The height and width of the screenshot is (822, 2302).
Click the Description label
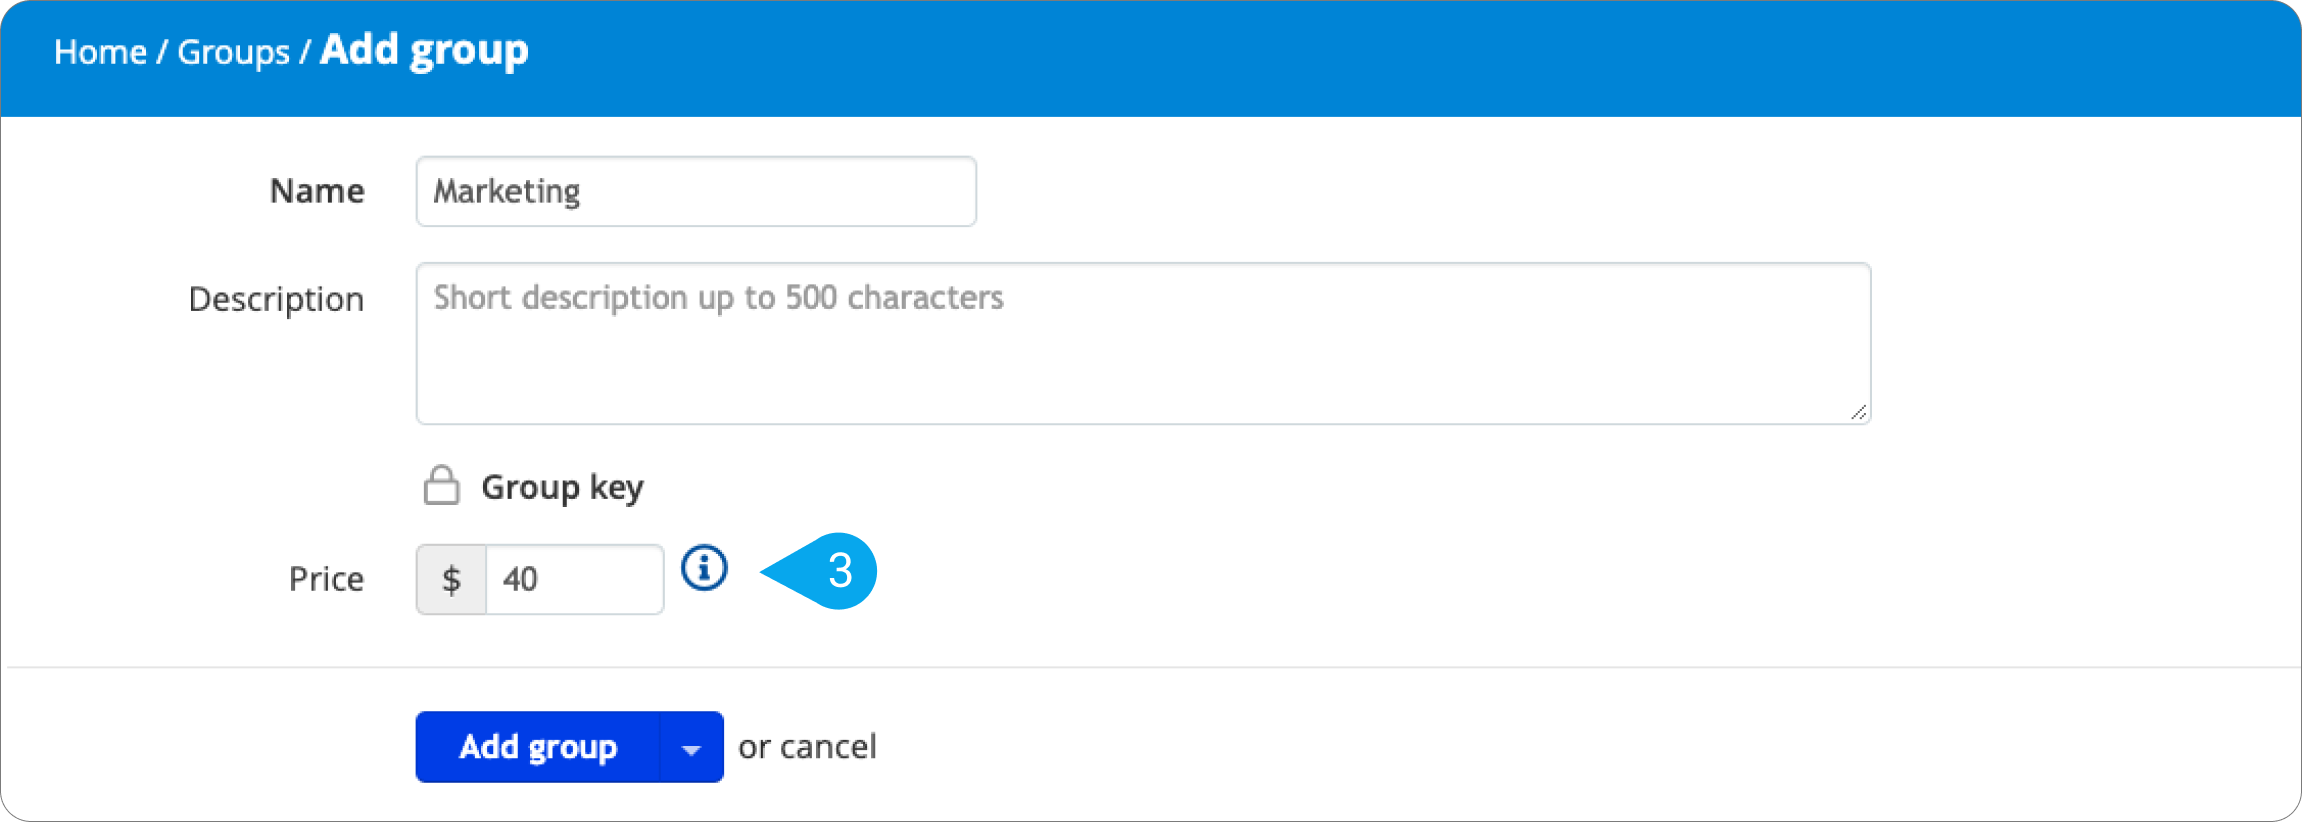pyautogui.click(x=276, y=299)
